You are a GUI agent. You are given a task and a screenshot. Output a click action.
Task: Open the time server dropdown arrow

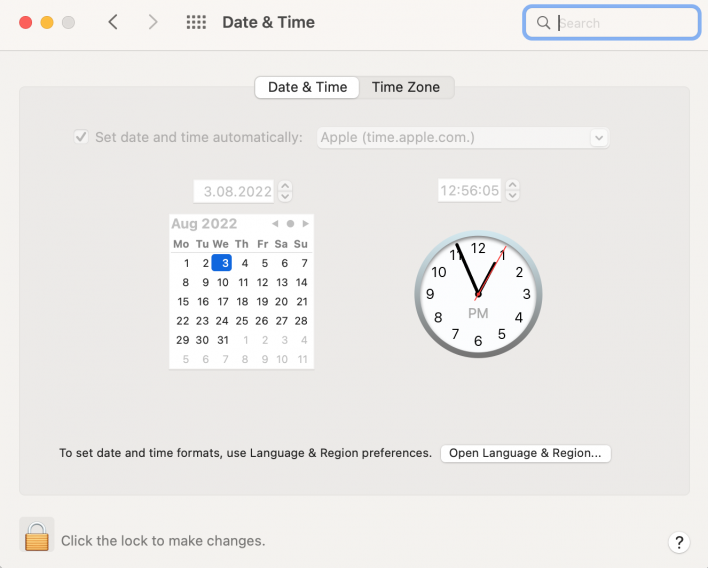[x=599, y=138]
